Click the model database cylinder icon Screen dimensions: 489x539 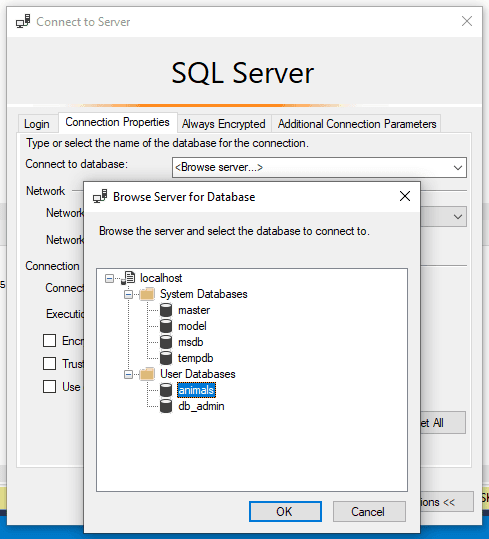[166, 326]
